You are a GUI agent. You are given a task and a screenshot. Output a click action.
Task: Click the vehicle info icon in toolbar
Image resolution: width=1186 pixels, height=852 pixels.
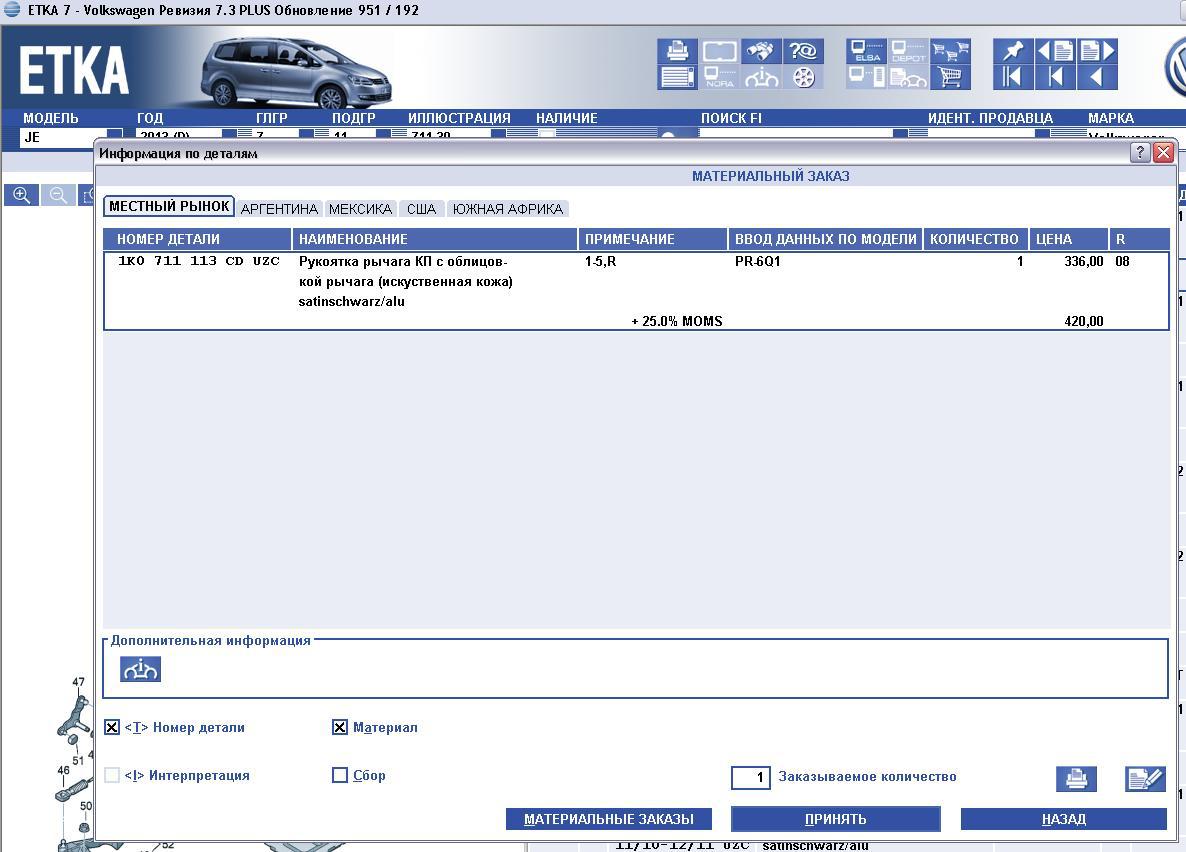point(761,77)
